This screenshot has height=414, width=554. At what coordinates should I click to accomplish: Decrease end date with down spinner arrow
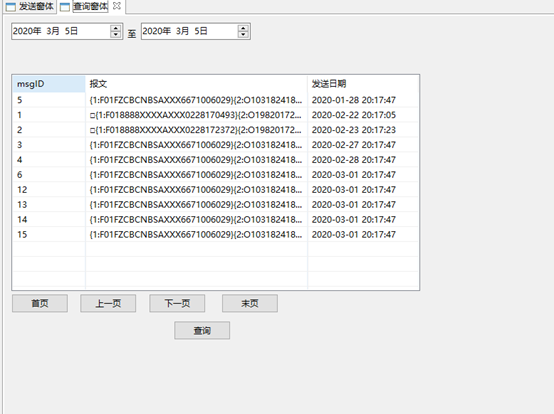point(243,35)
